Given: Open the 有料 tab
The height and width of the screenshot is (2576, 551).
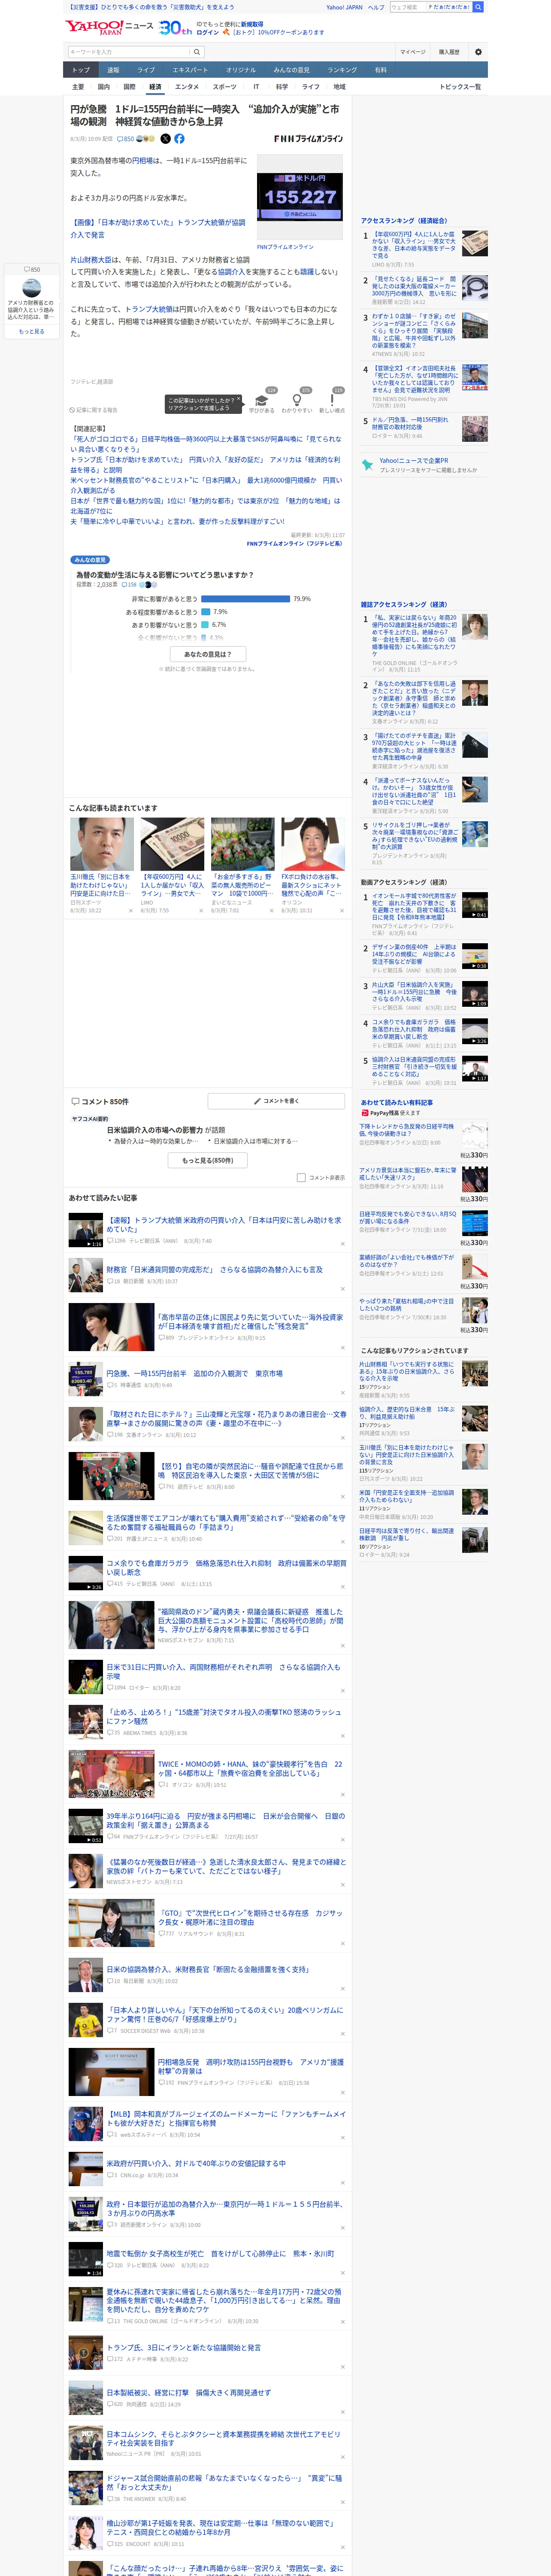Looking at the screenshot, I should 380,70.
